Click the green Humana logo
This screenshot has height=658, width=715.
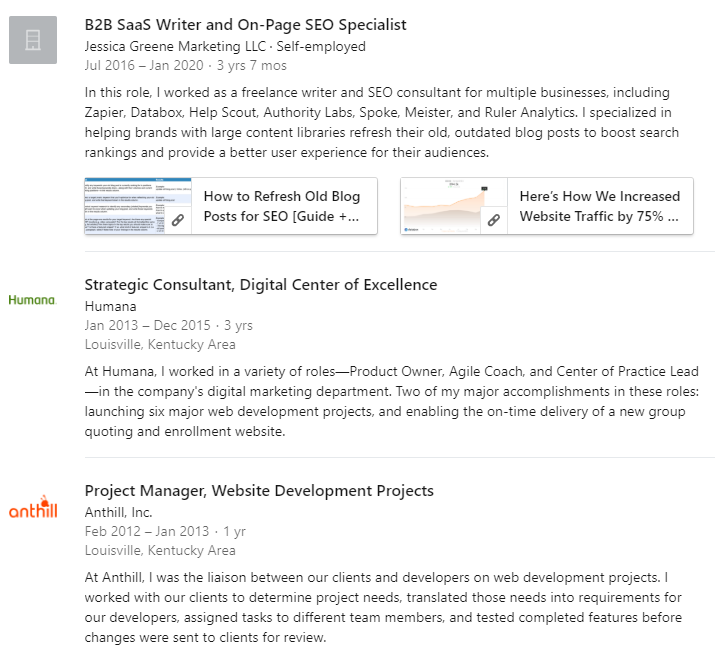(33, 300)
